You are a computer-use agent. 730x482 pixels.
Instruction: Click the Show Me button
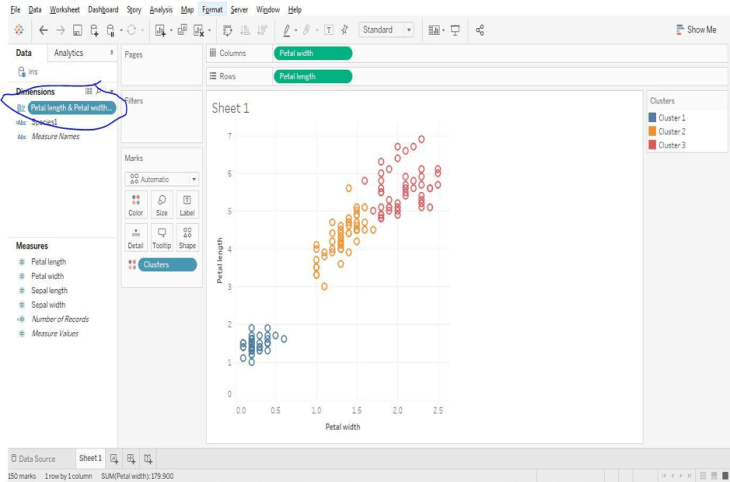pos(696,30)
